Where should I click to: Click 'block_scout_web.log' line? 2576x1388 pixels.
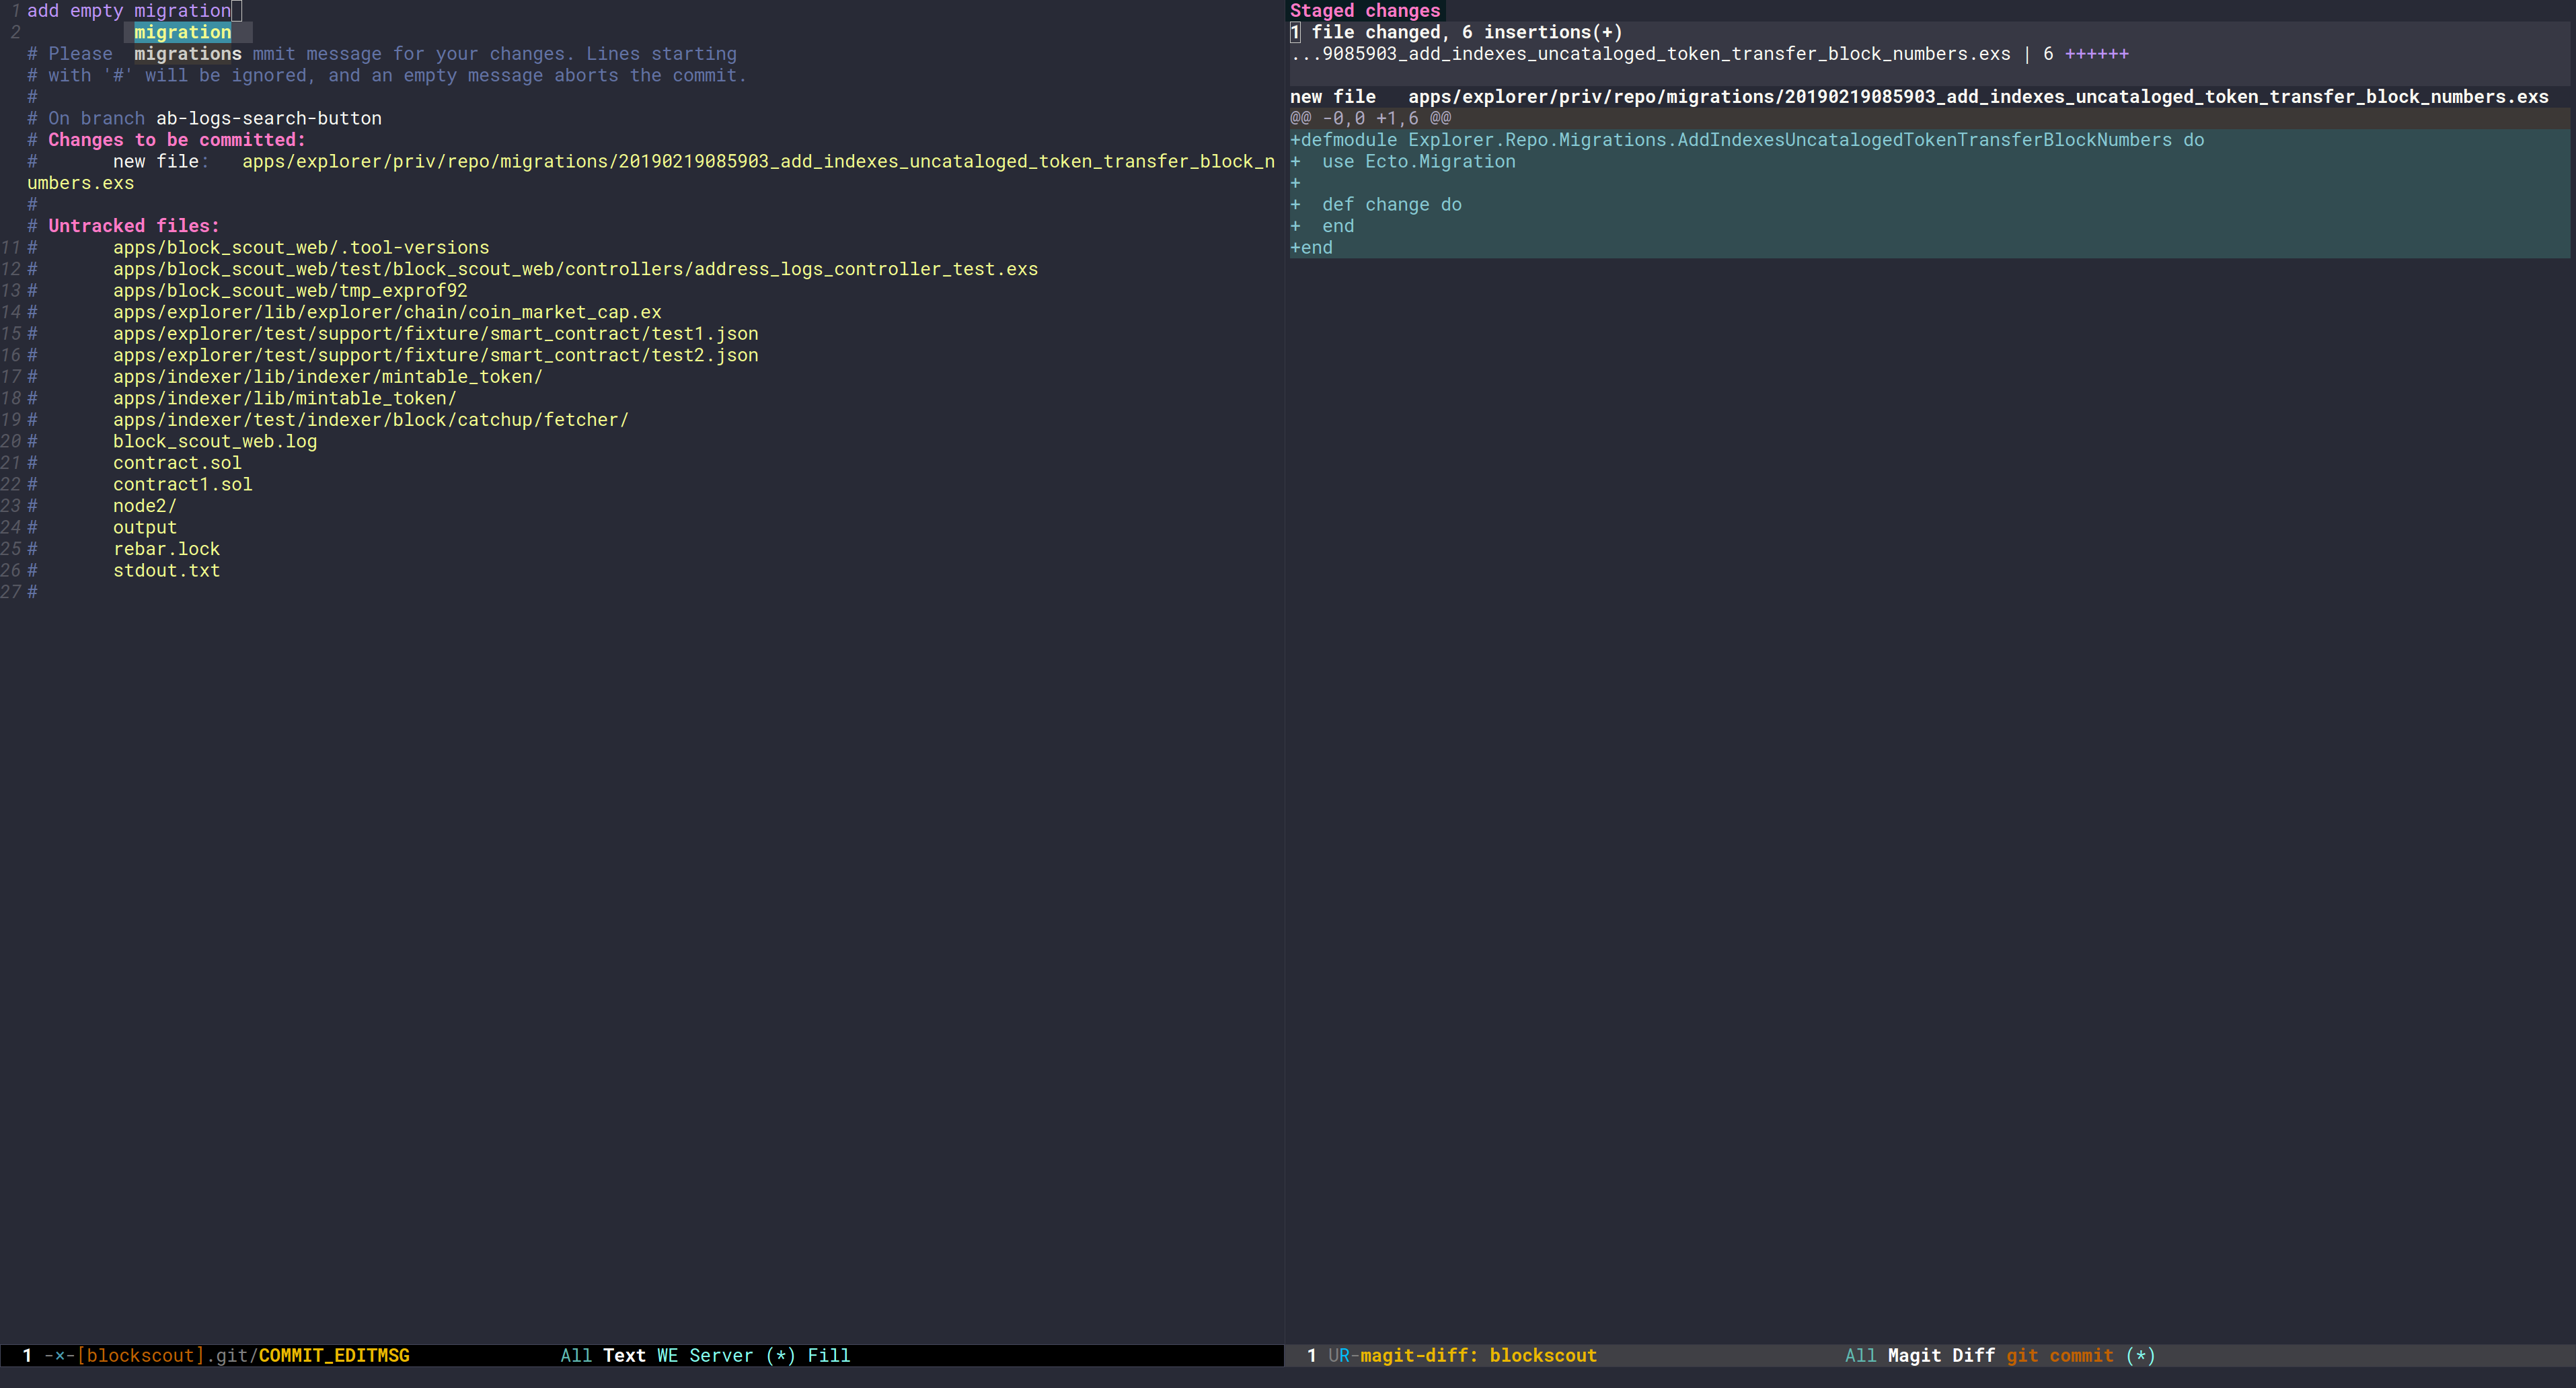(x=215, y=441)
